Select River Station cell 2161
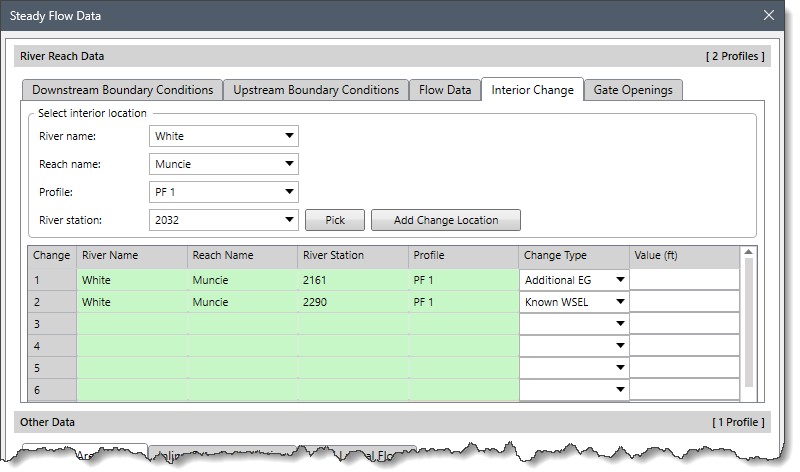The height and width of the screenshot is (472, 800). click(353, 280)
